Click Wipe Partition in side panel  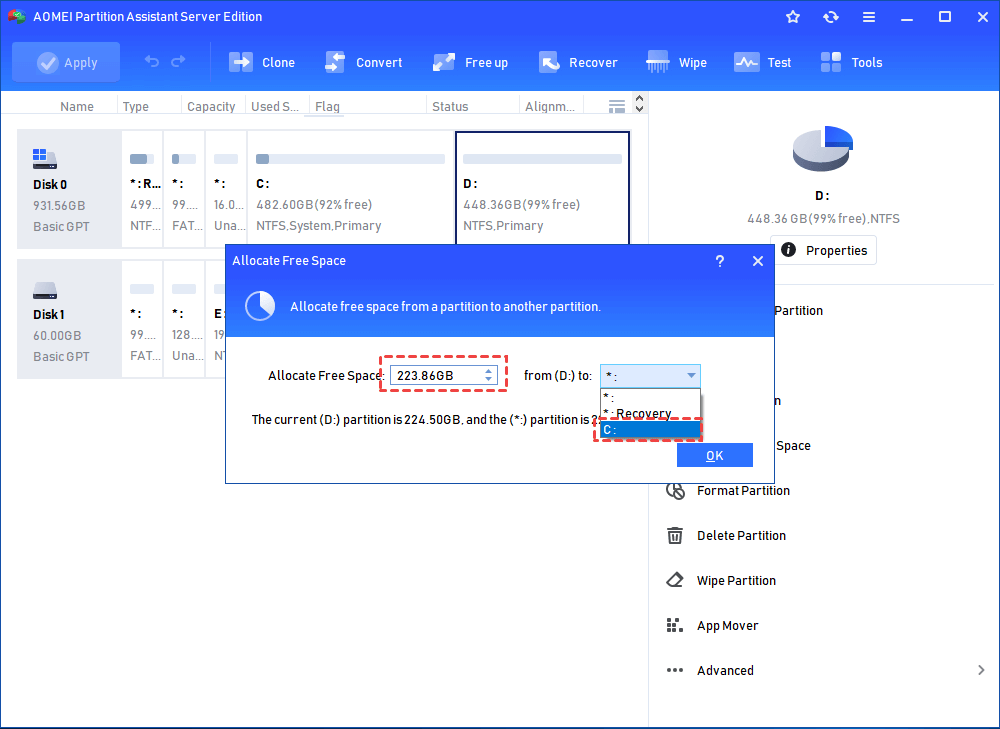[x=736, y=580]
